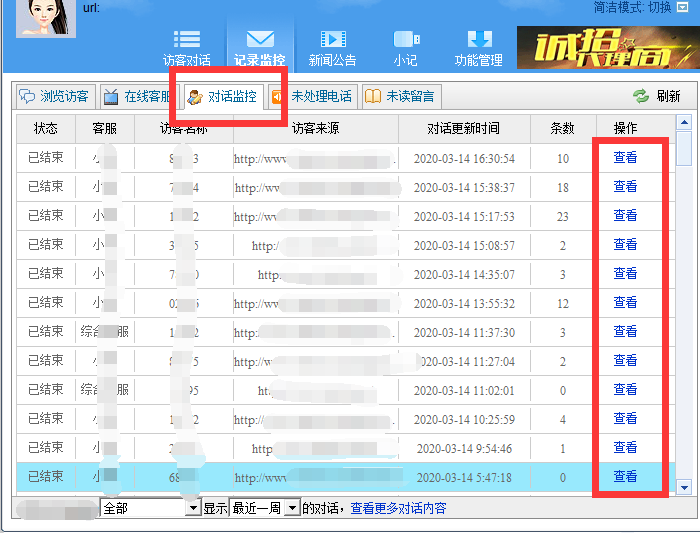Click the book icon of 未读留言
700x533 pixels.
(x=373, y=96)
